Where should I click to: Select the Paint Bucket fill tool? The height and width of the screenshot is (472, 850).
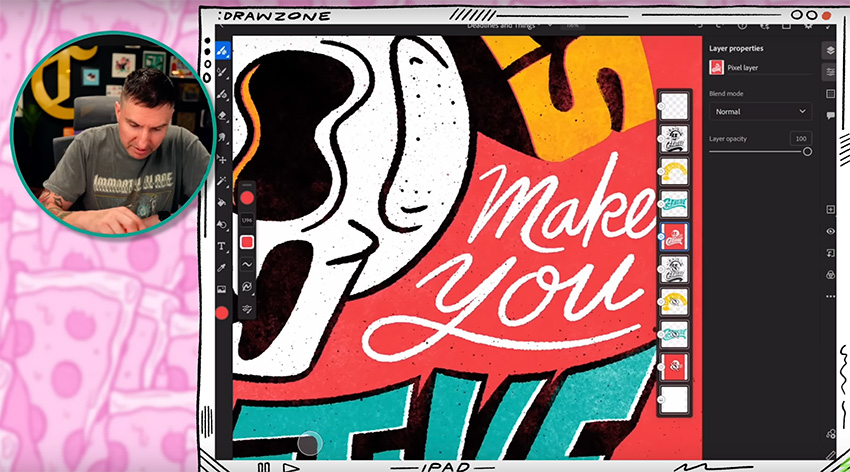coord(222,203)
